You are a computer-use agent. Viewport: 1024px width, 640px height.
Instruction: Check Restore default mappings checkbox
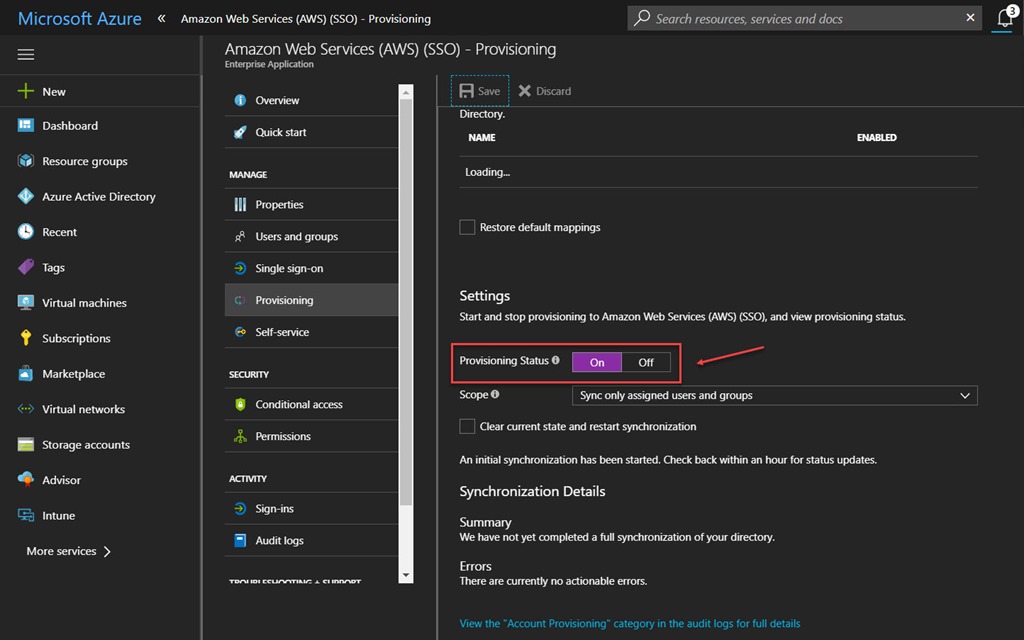(467, 227)
